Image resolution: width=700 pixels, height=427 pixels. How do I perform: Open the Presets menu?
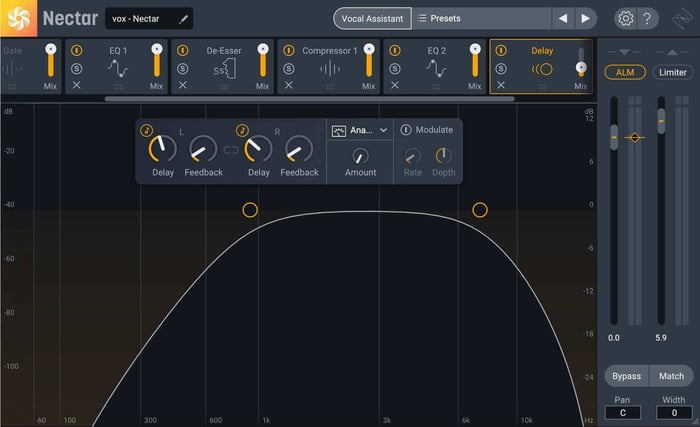click(x=482, y=19)
